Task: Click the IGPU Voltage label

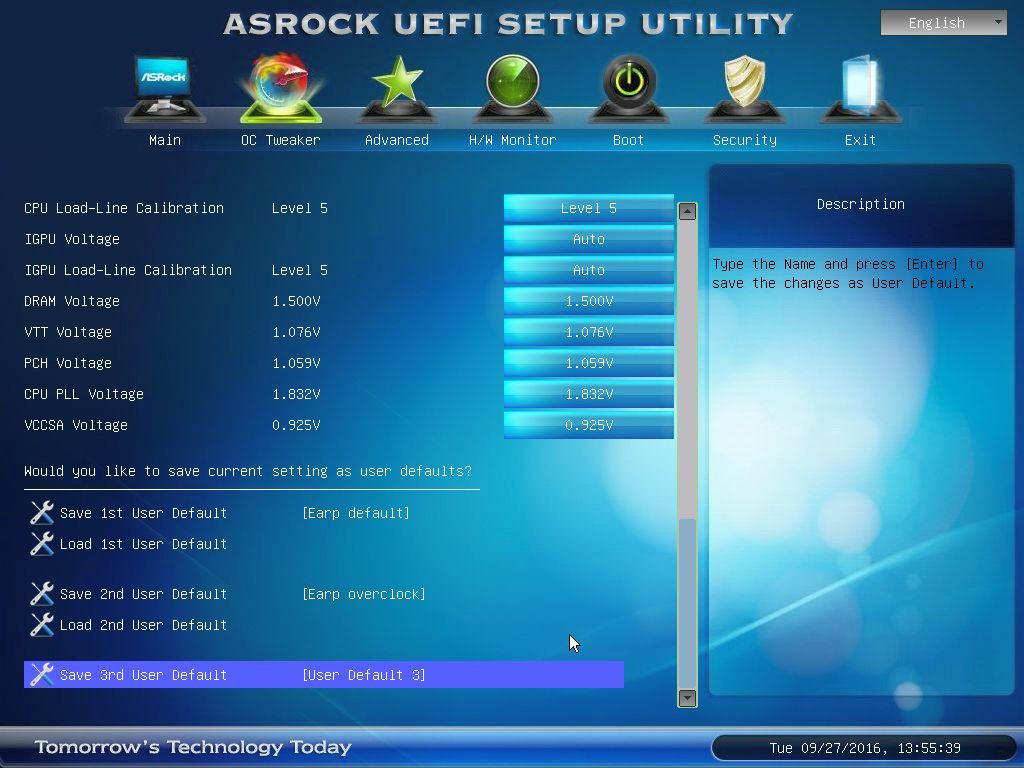Action: point(72,240)
